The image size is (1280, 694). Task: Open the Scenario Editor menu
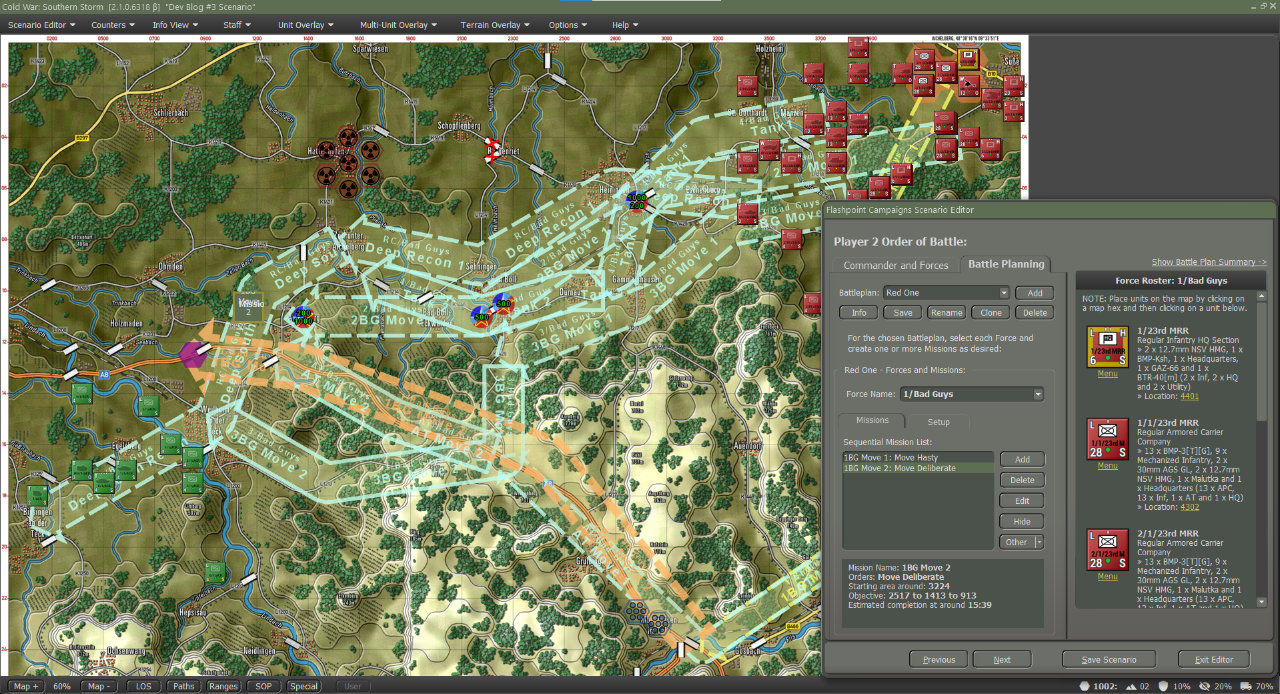(43, 24)
